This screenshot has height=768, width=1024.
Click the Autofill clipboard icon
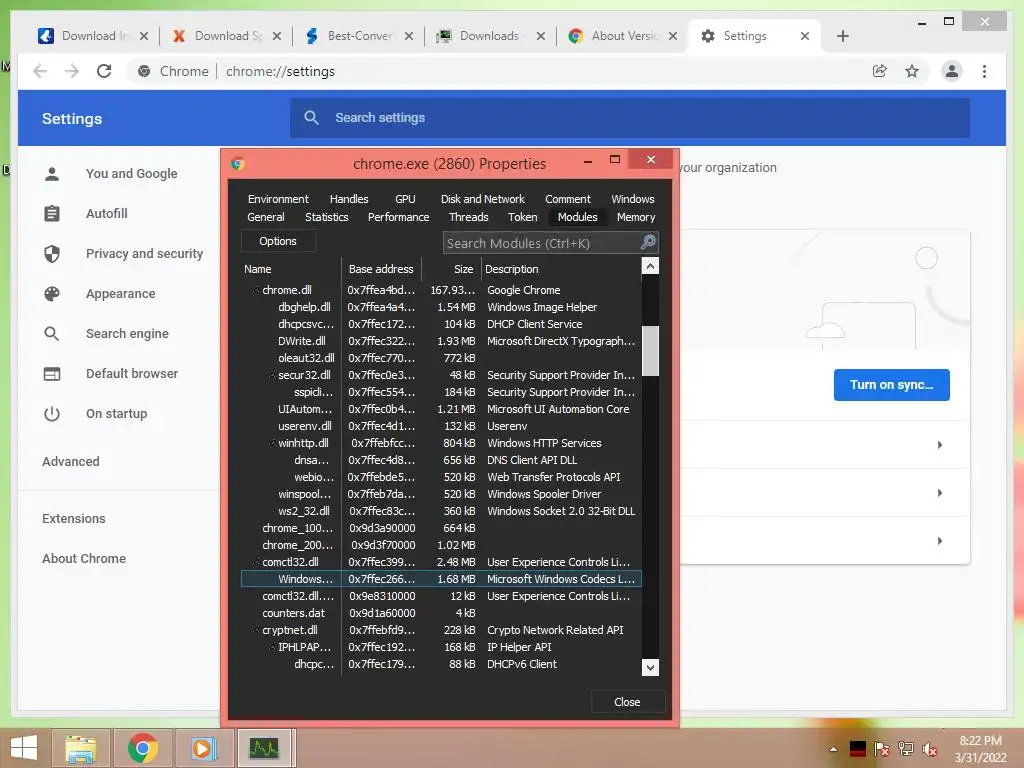pos(52,214)
